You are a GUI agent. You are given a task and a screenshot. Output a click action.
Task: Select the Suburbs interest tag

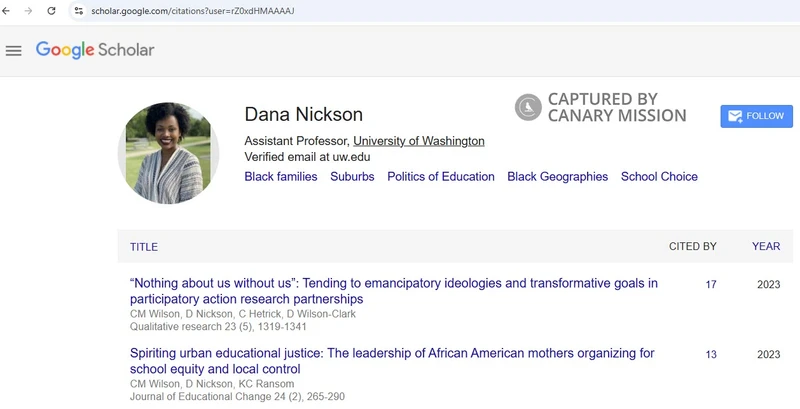pos(352,176)
